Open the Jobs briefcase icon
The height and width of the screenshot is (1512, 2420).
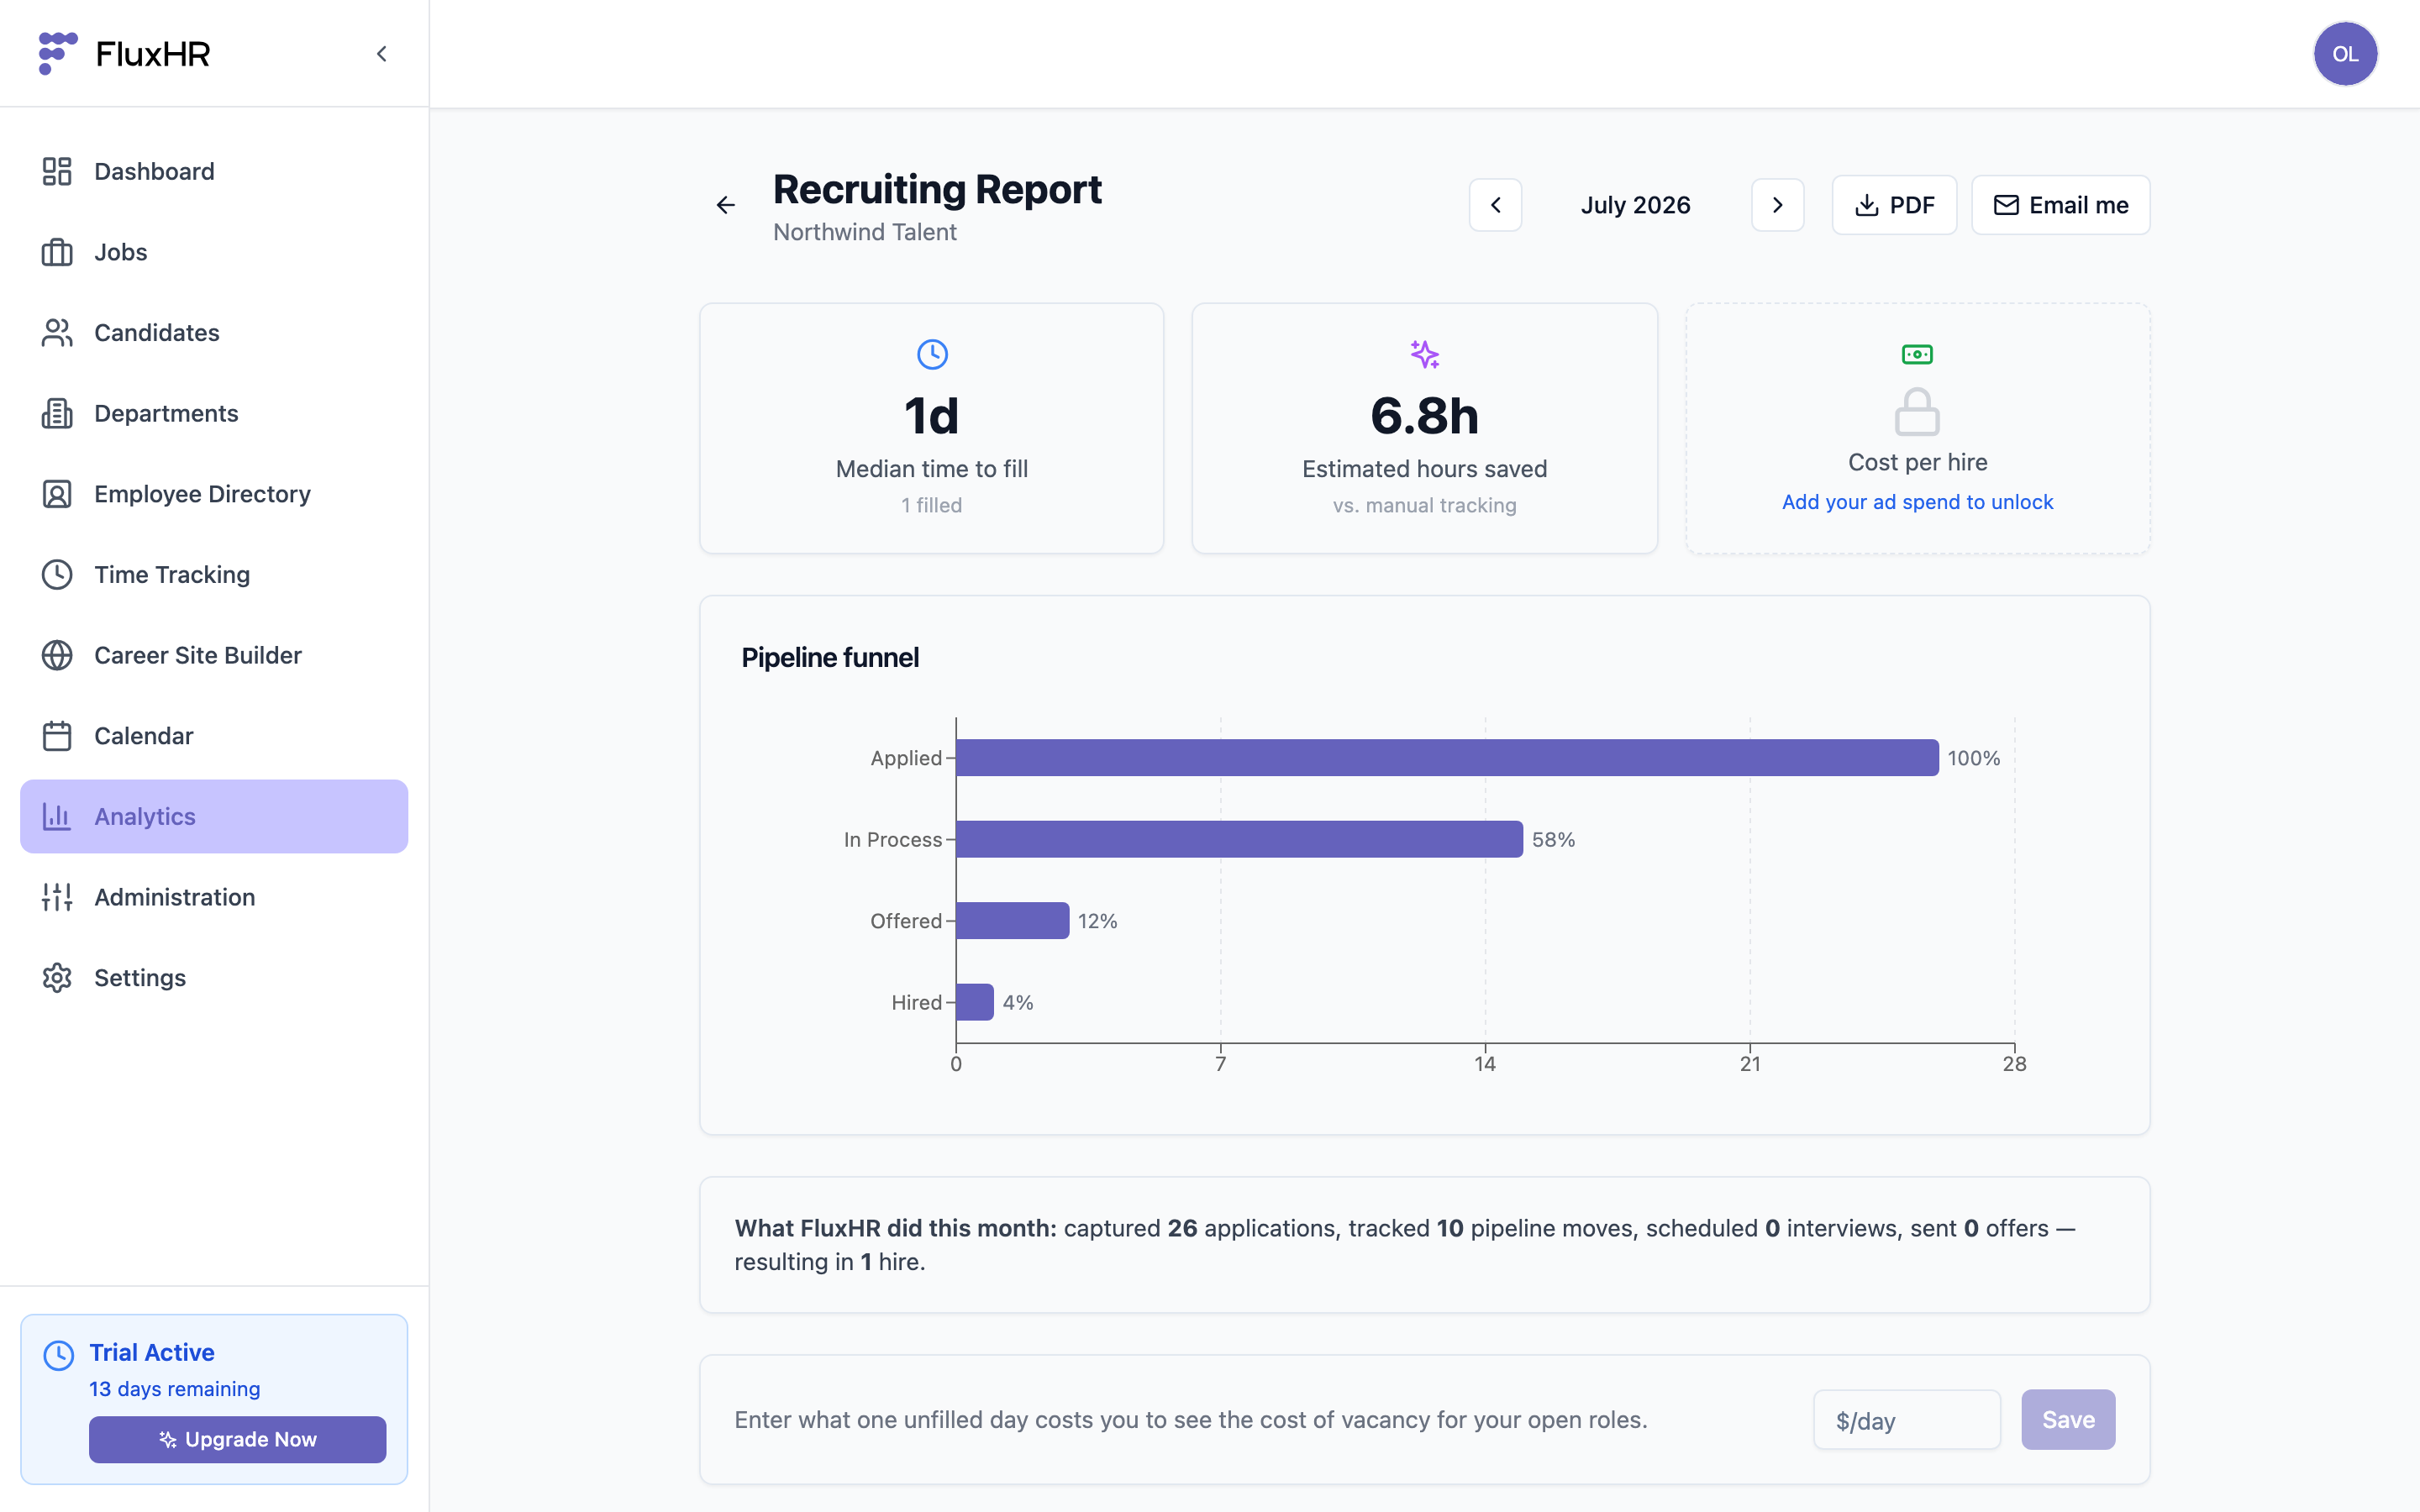click(x=57, y=252)
